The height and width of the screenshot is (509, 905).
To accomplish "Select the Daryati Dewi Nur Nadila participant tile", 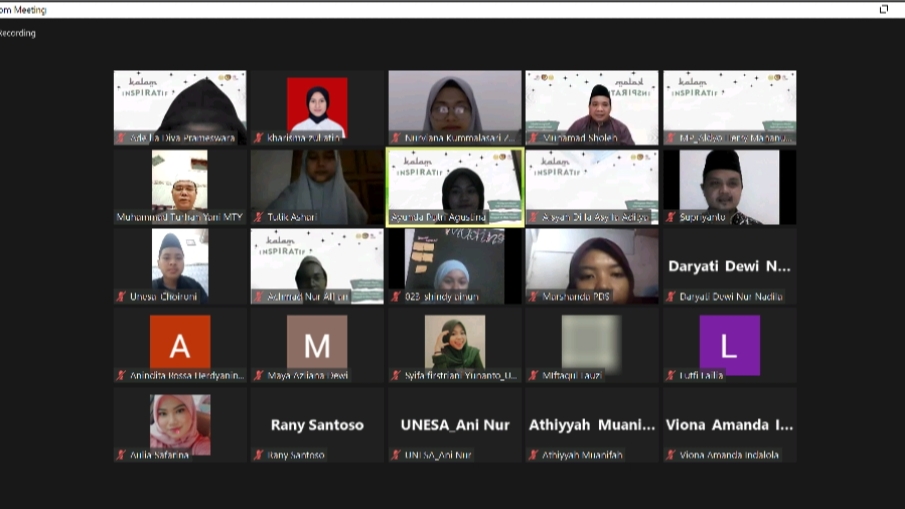I will coord(729,266).
